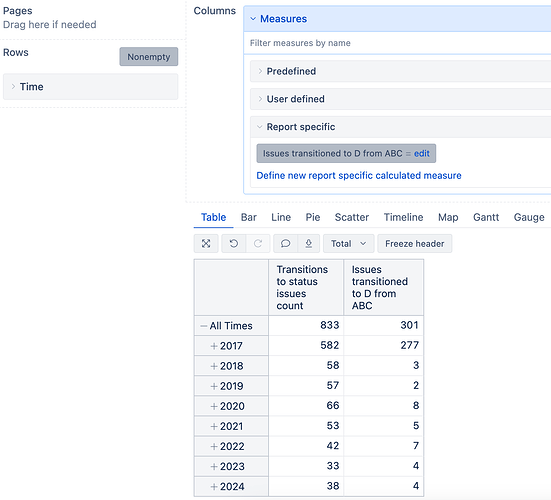Toggle the Freeze header button

(x=415, y=243)
